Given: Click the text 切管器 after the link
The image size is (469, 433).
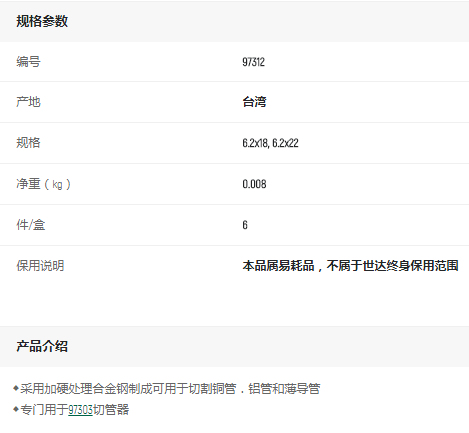Looking at the screenshot, I should (111, 410).
